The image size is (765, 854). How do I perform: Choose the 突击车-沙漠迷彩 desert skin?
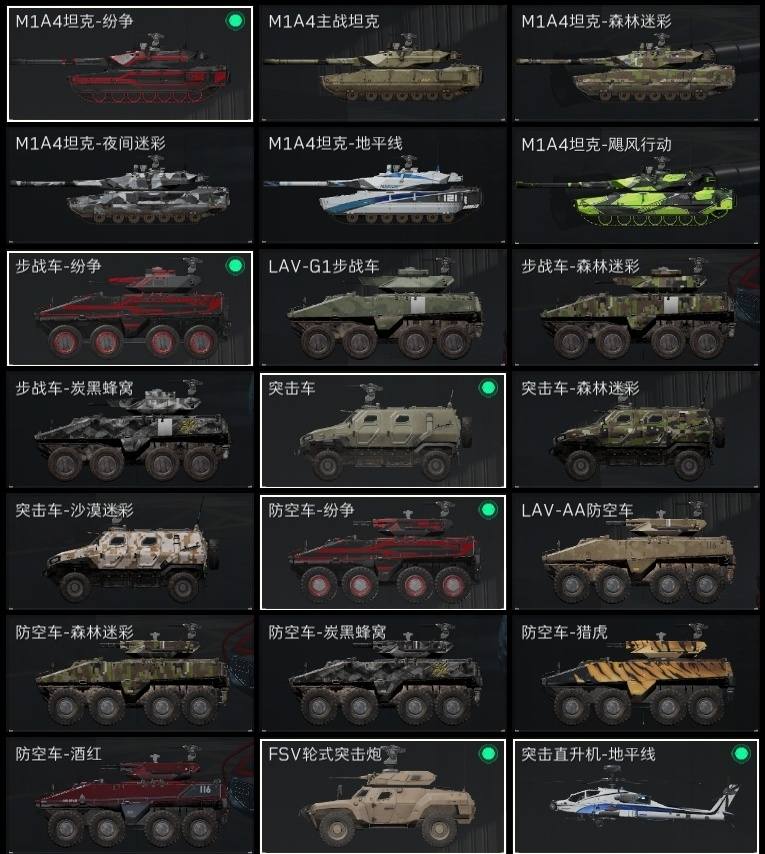130,552
